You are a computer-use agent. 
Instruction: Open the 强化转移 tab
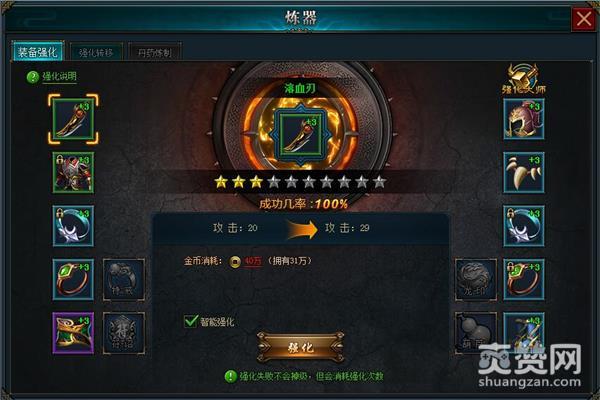pos(96,52)
